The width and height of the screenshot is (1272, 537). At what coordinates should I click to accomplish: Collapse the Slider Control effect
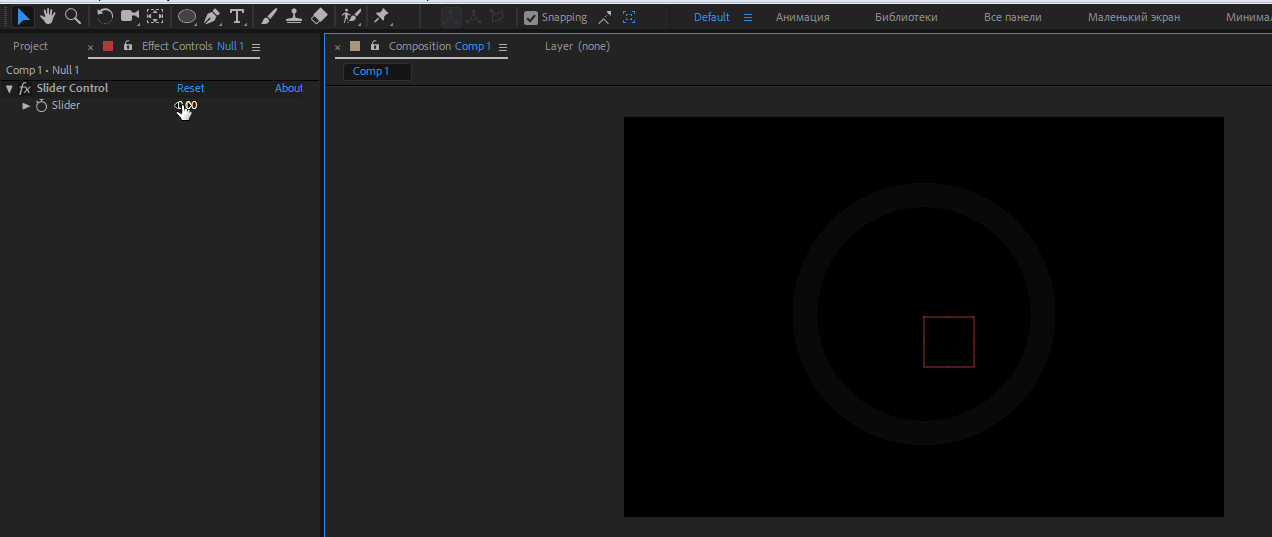[9, 89]
